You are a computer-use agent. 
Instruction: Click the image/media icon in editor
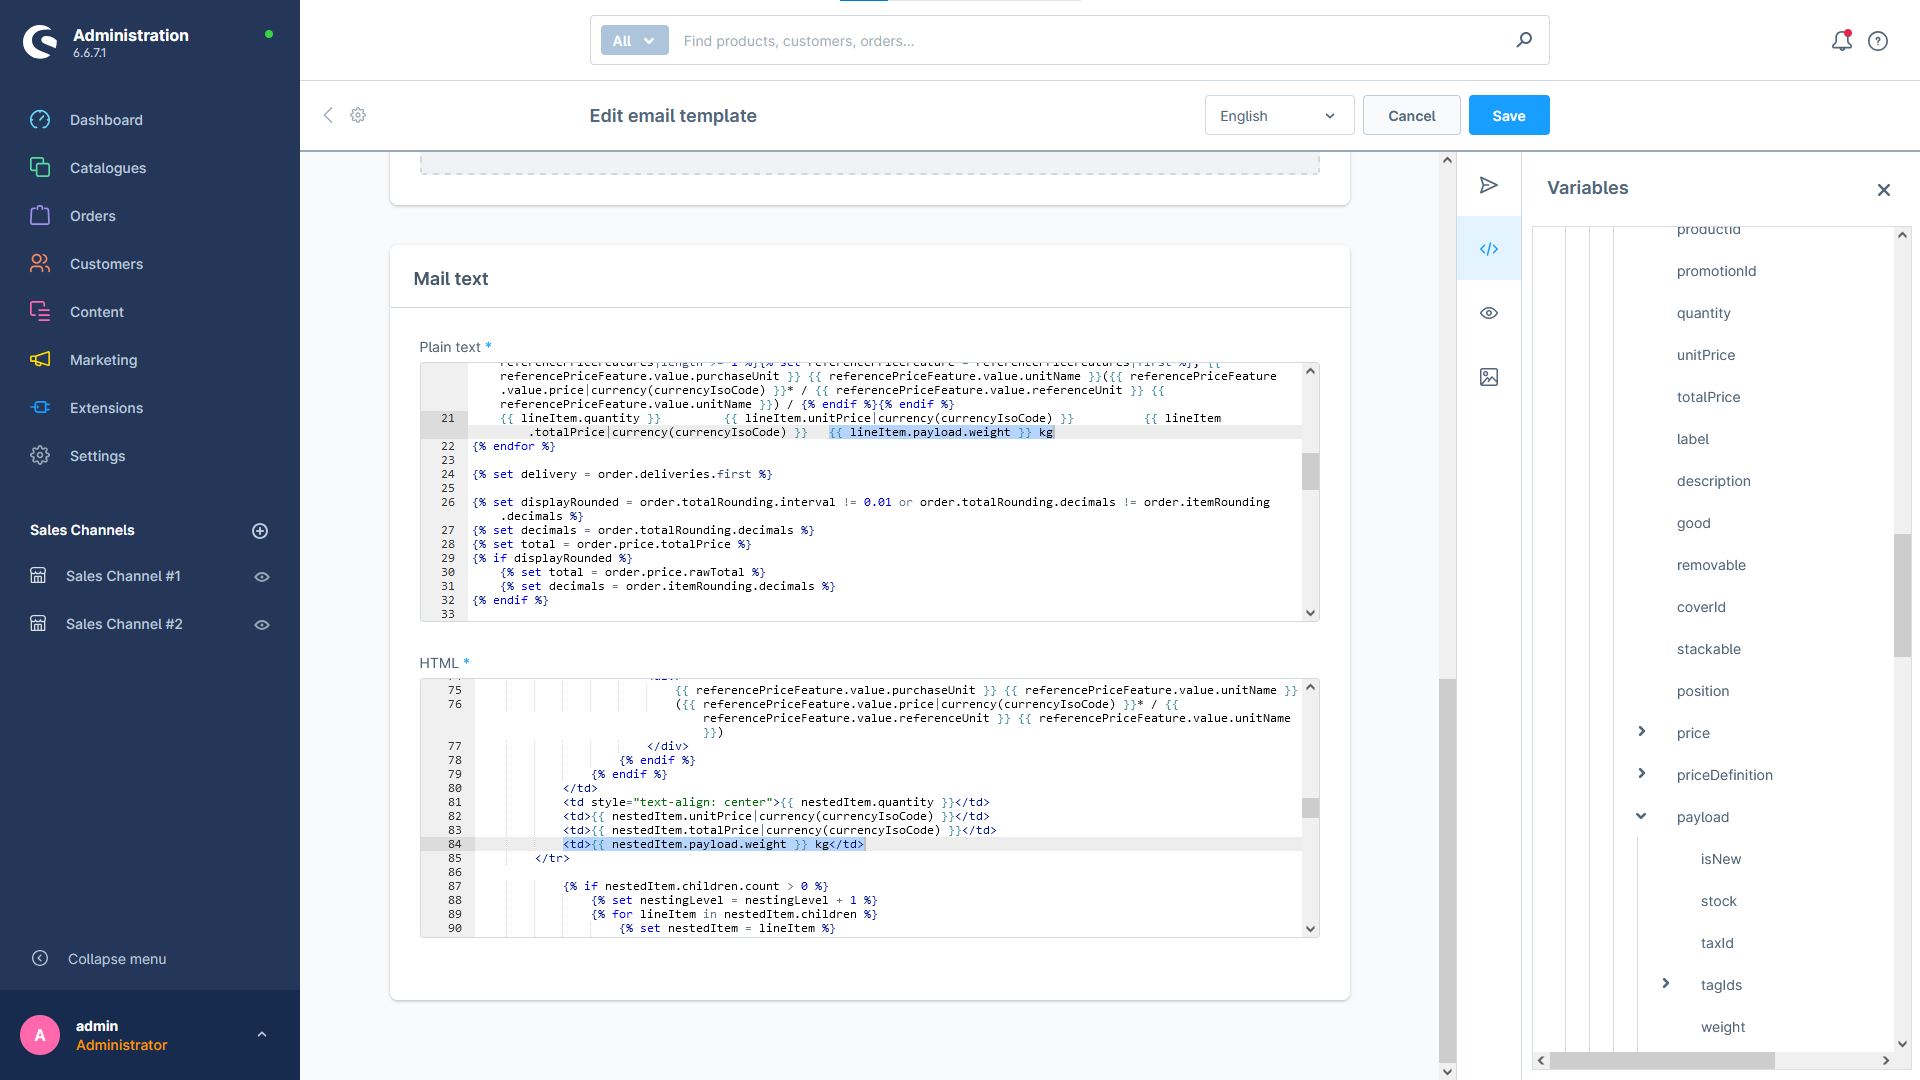[x=1490, y=377]
